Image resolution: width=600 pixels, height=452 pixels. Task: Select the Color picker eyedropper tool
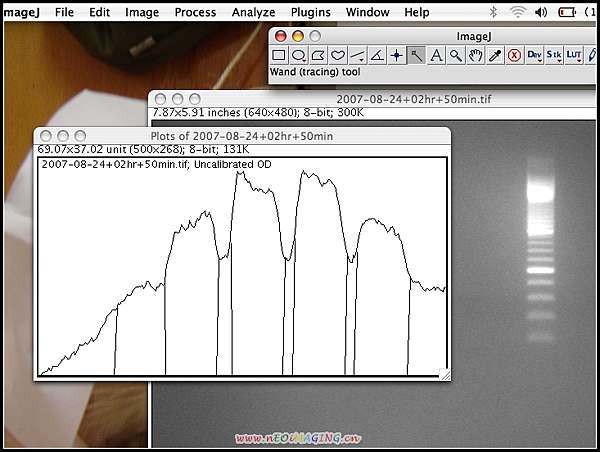pyautogui.click(x=495, y=55)
